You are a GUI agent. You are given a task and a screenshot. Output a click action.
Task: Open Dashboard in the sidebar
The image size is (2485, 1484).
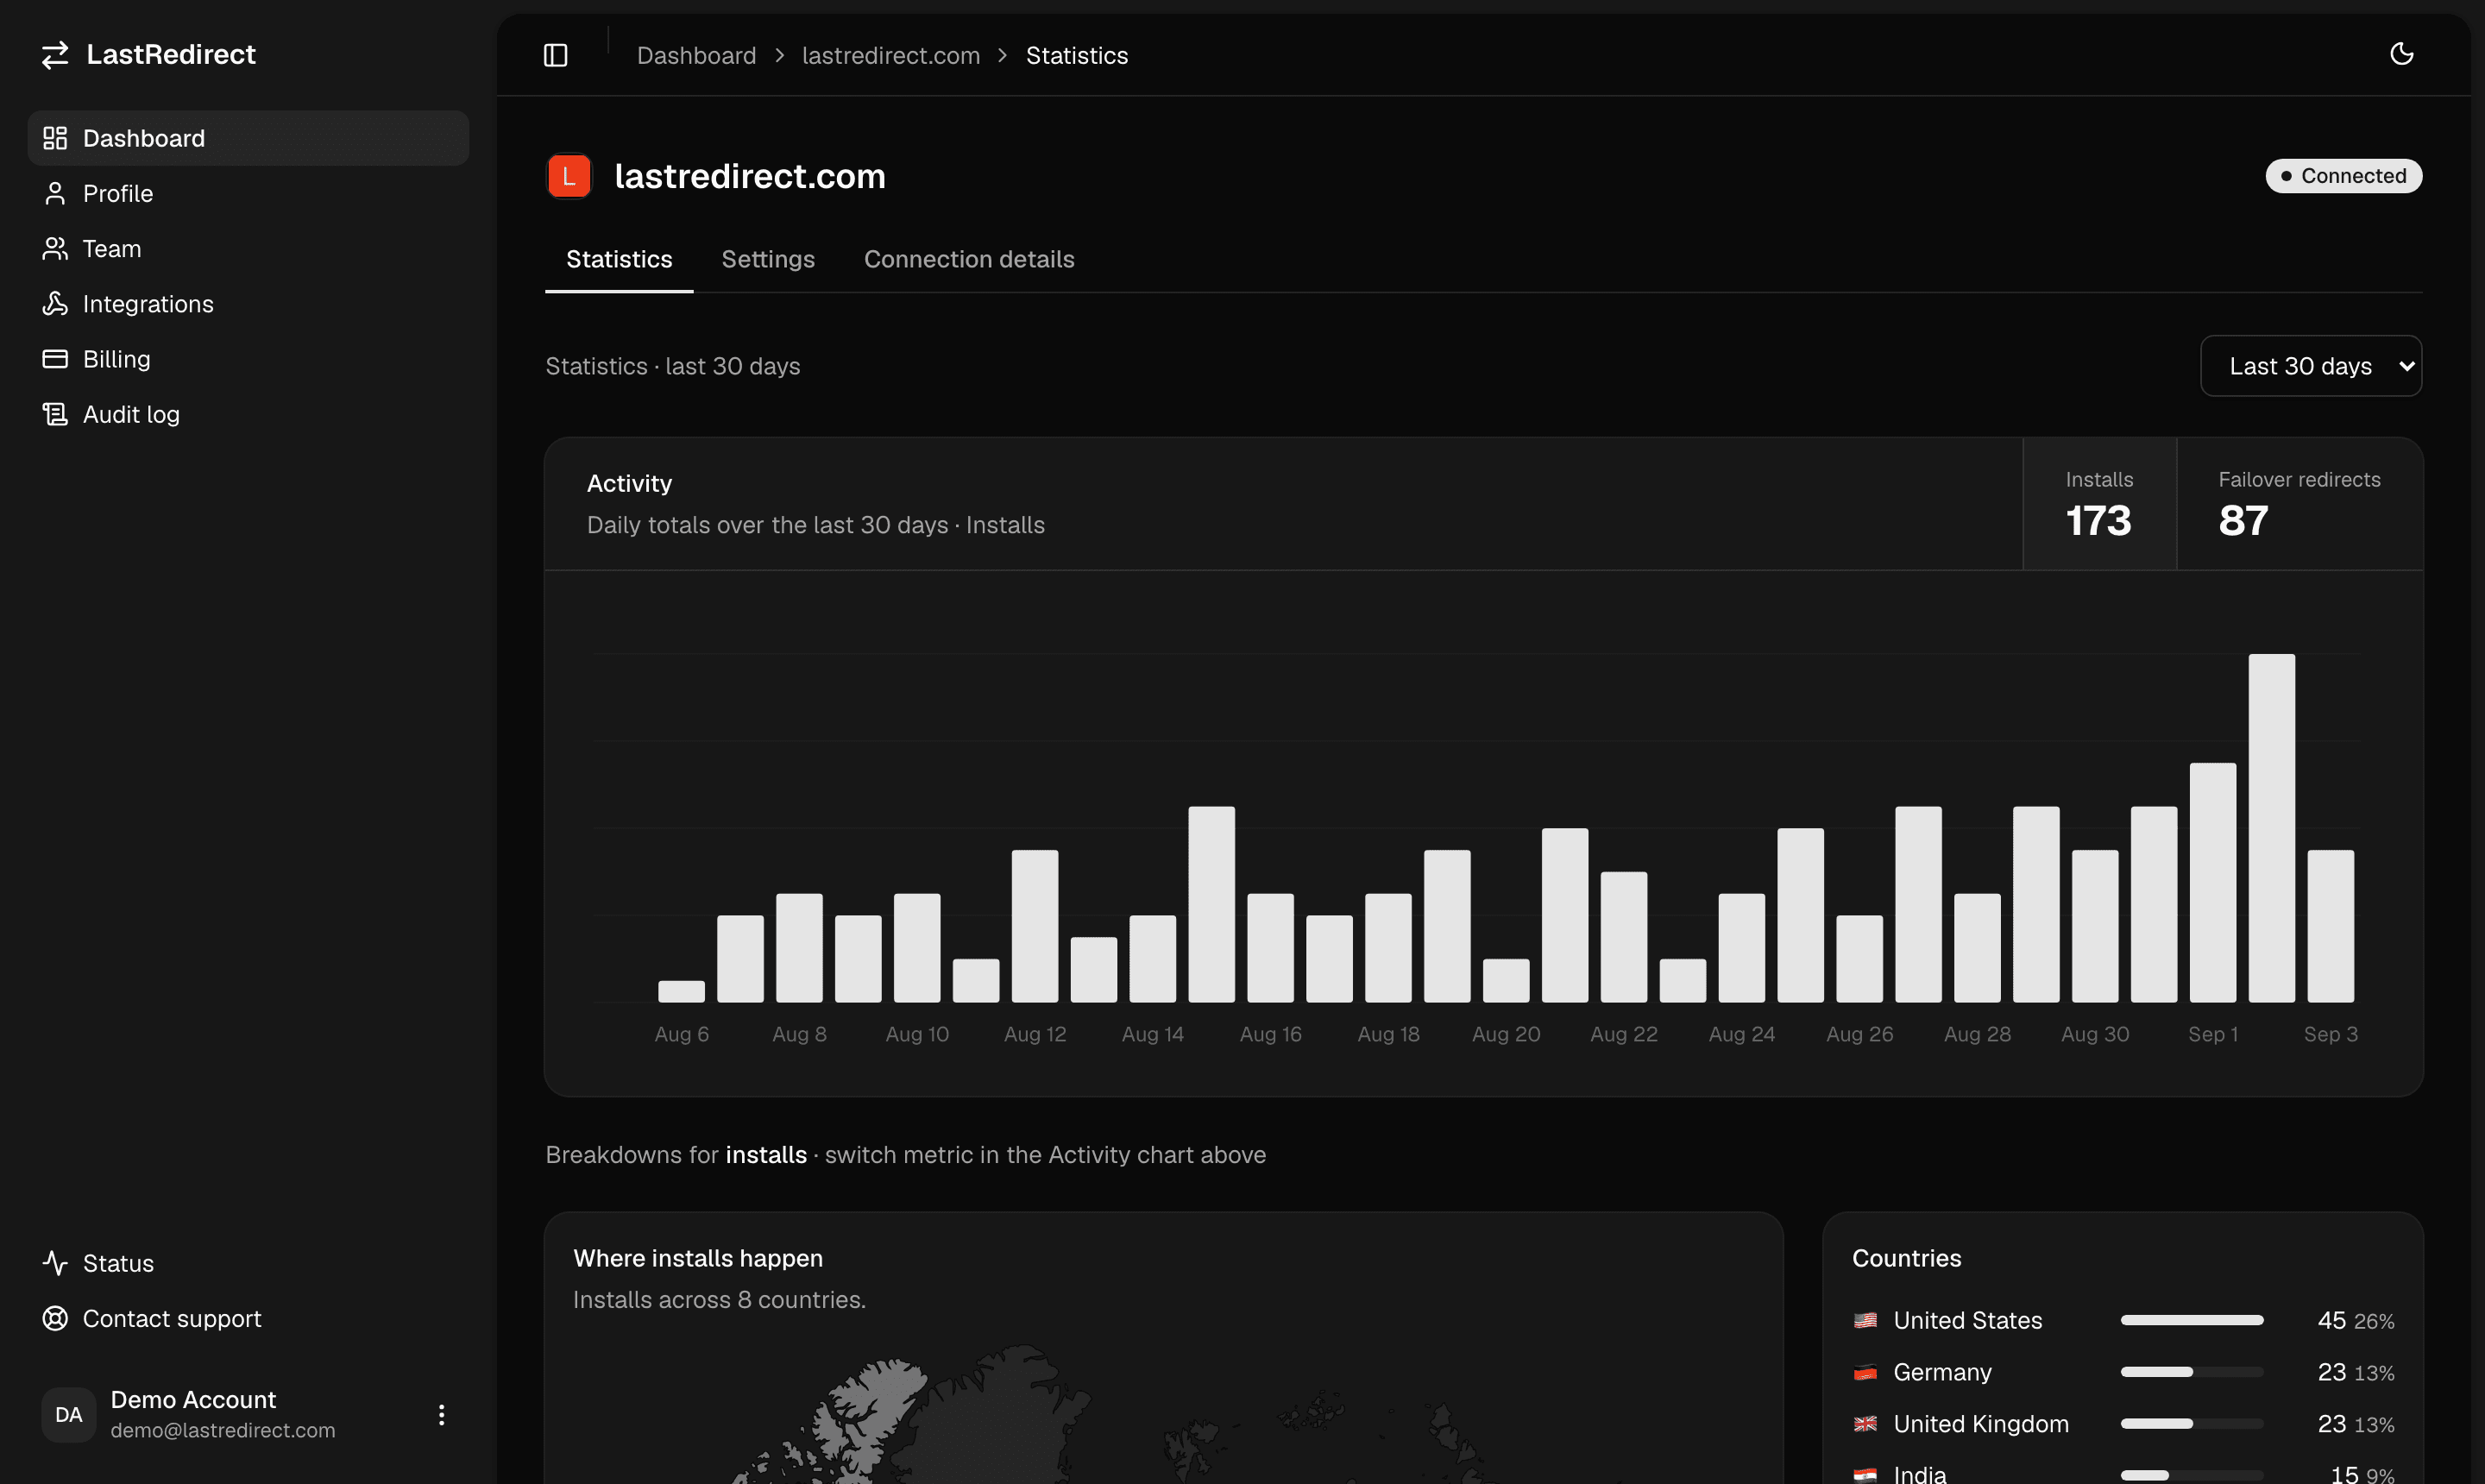[x=248, y=138]
